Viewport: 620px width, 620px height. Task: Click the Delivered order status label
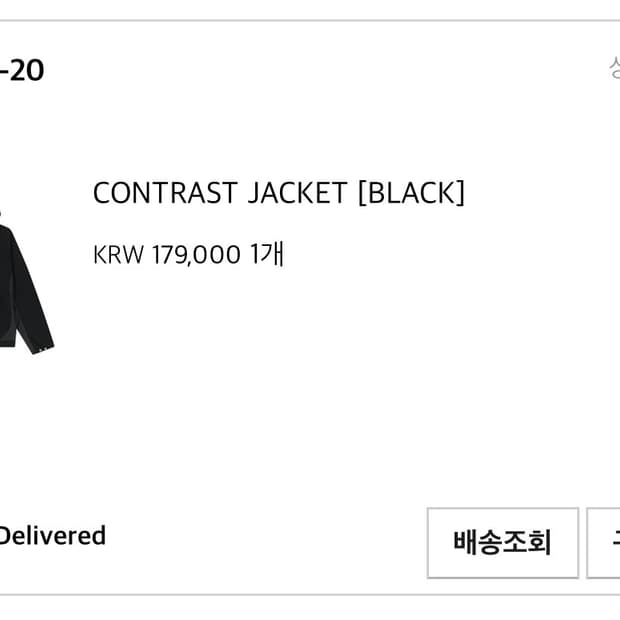[x=52, y=536]
